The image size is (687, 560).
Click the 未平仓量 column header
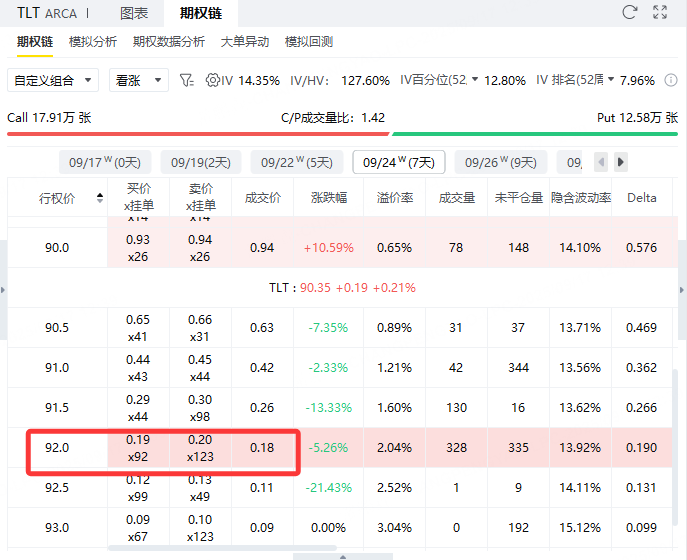pyautogui.click(x=519, y=198)
